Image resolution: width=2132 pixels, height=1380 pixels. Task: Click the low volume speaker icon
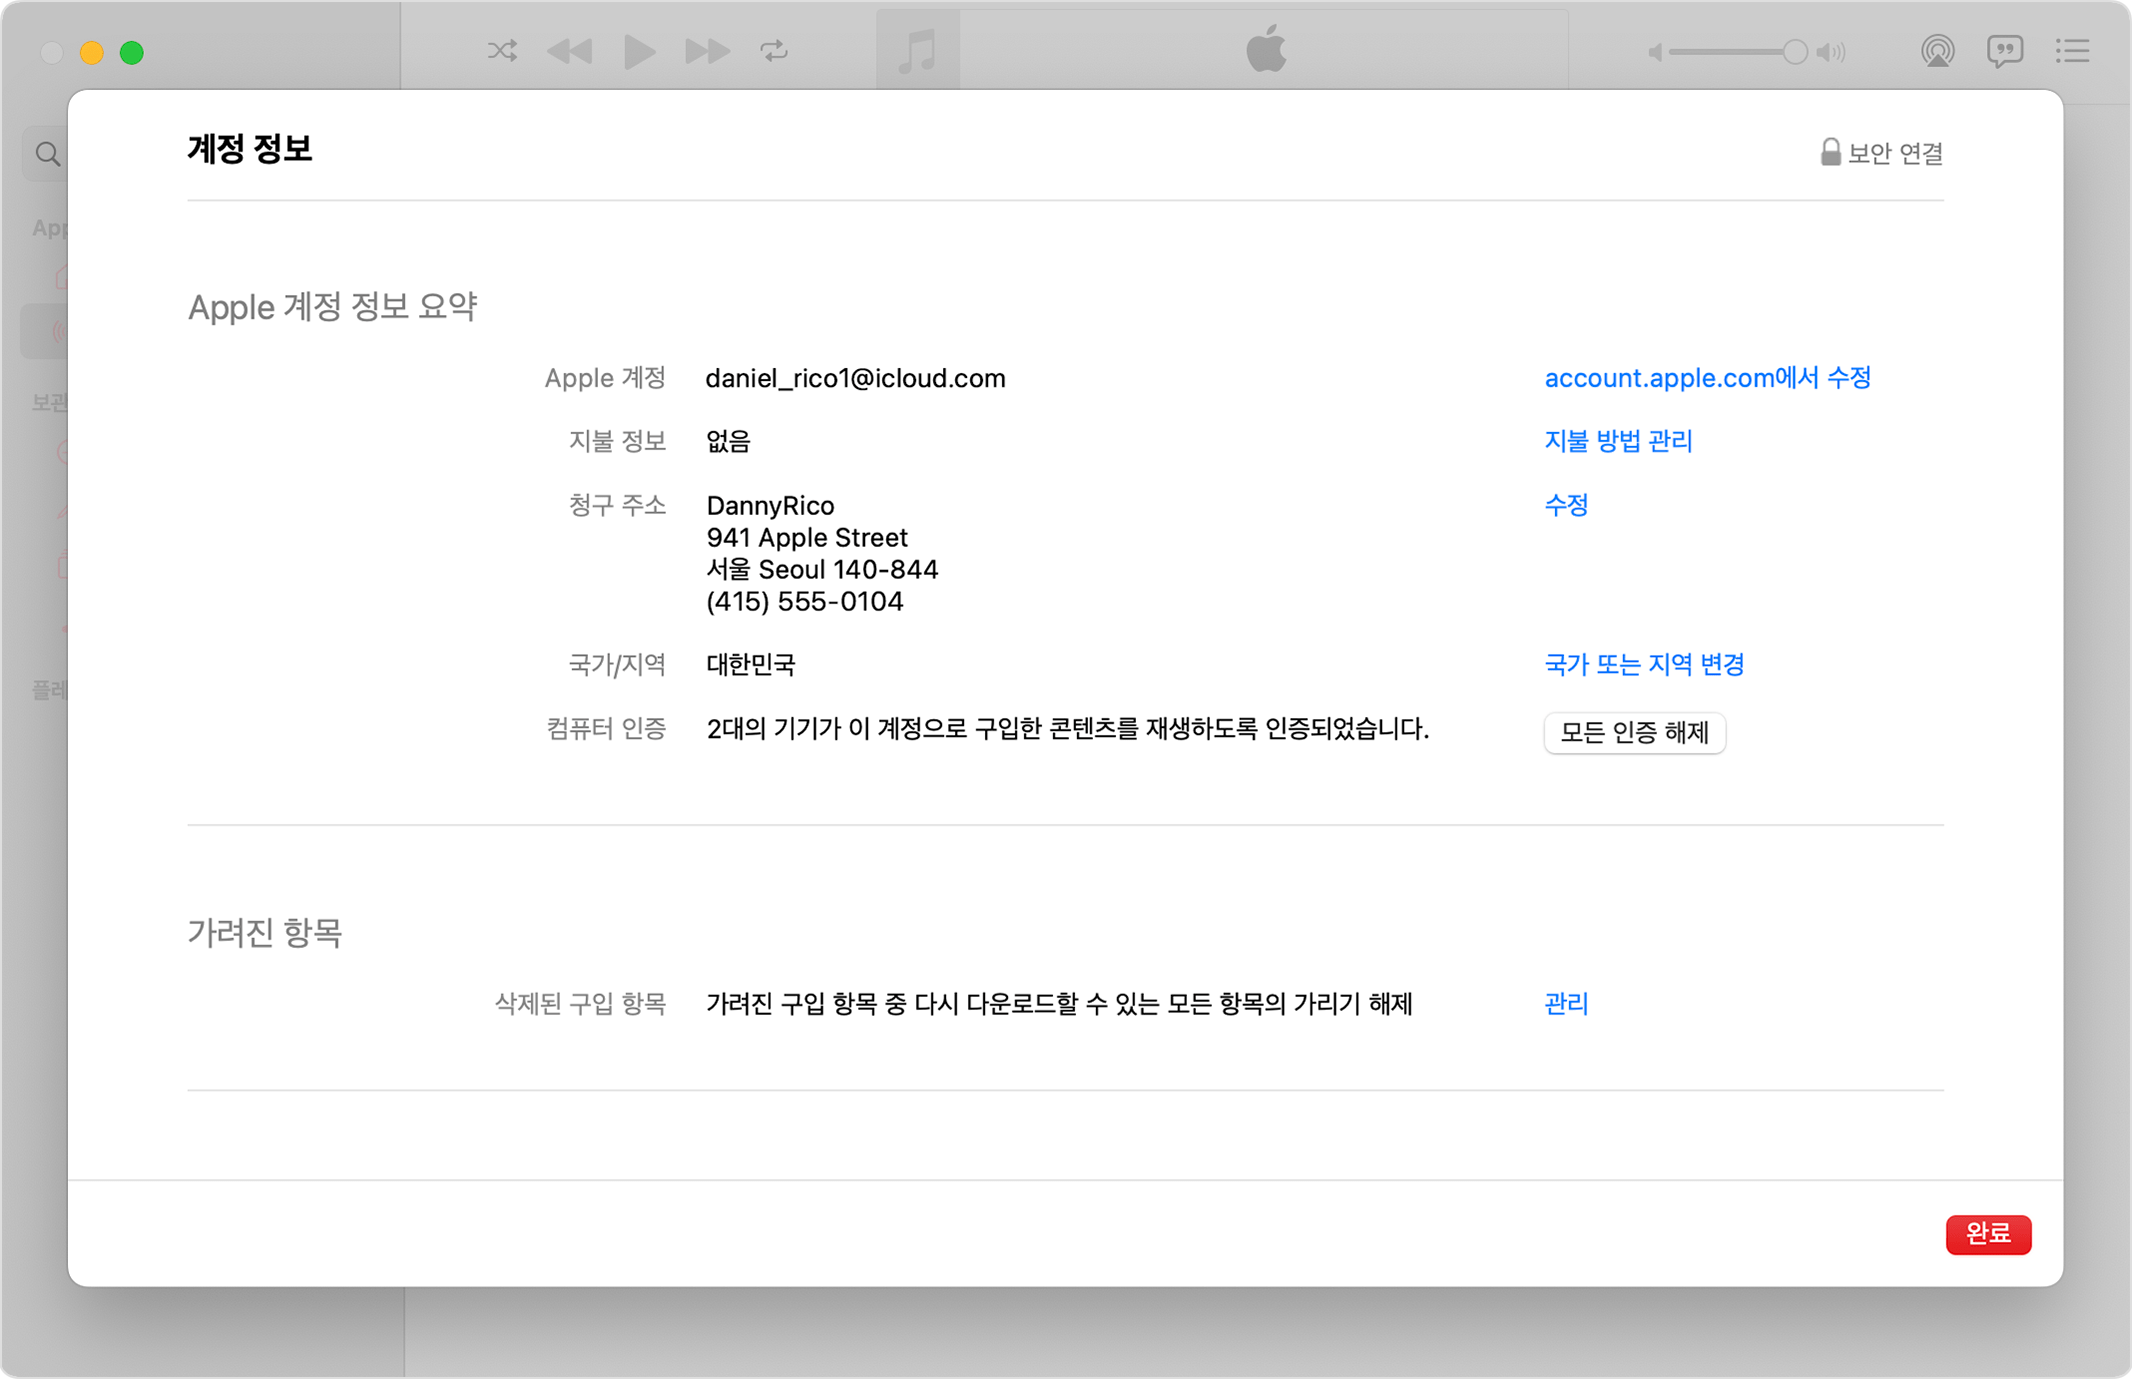point(1655,52)
